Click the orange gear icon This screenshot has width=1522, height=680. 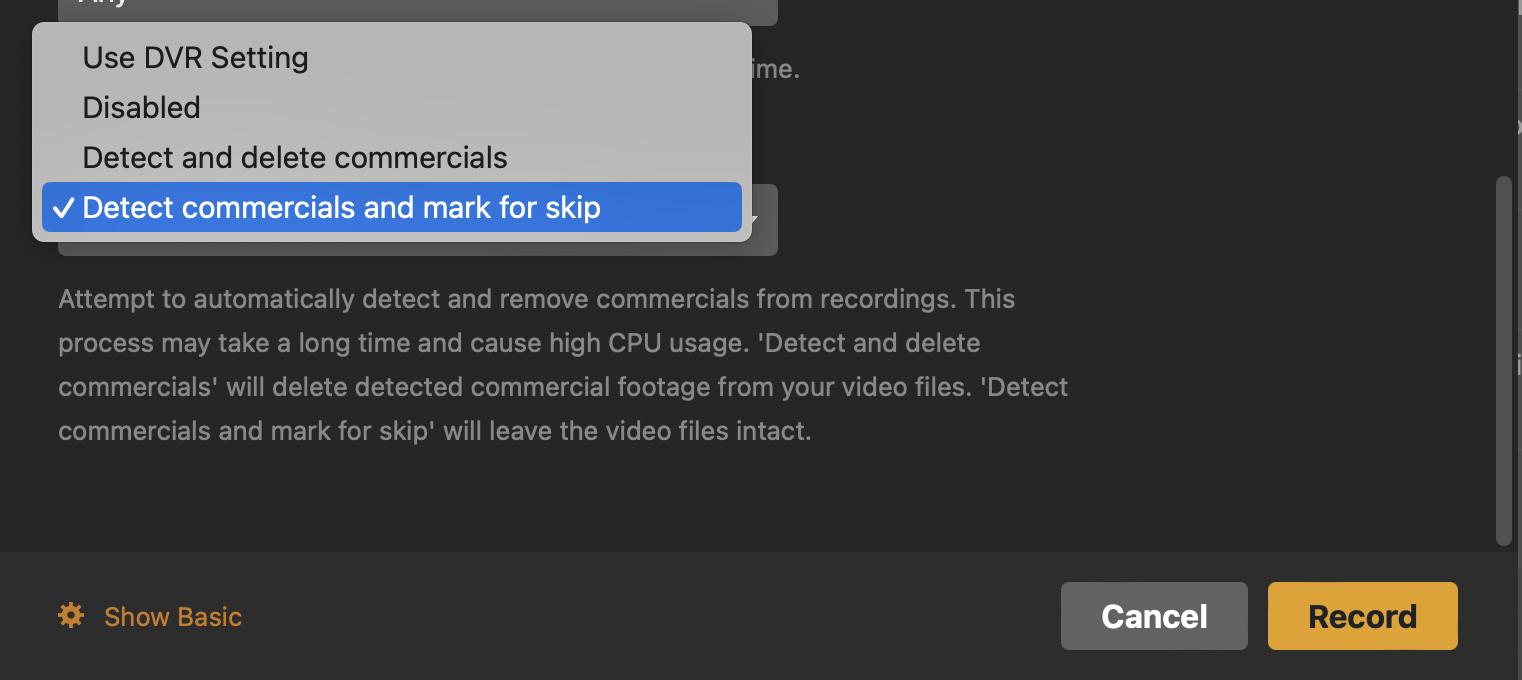(x=71, y=615)
